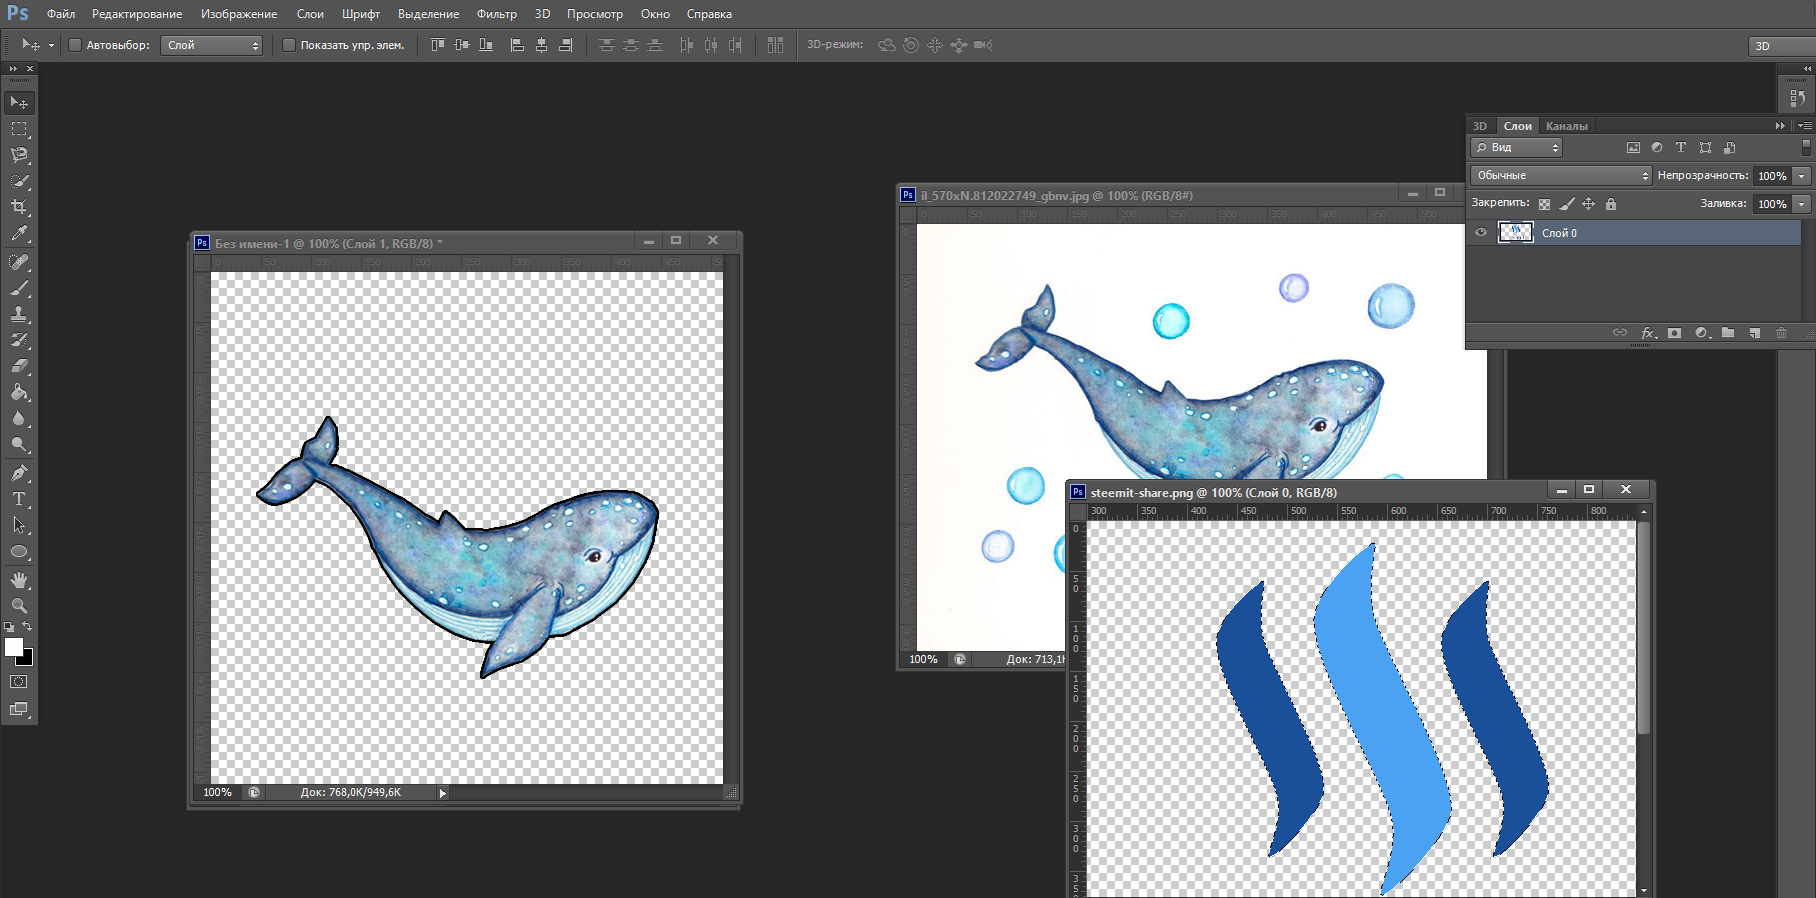Enable the Автовыбор checkbox
The width and height of the screenshot is (1816, 898).
(x=74, y=45)
